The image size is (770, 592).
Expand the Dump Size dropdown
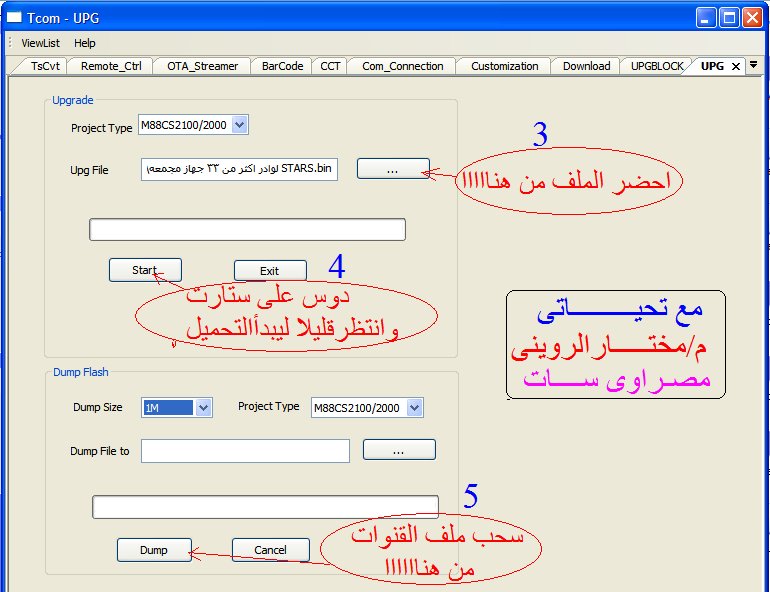point(204,407)
